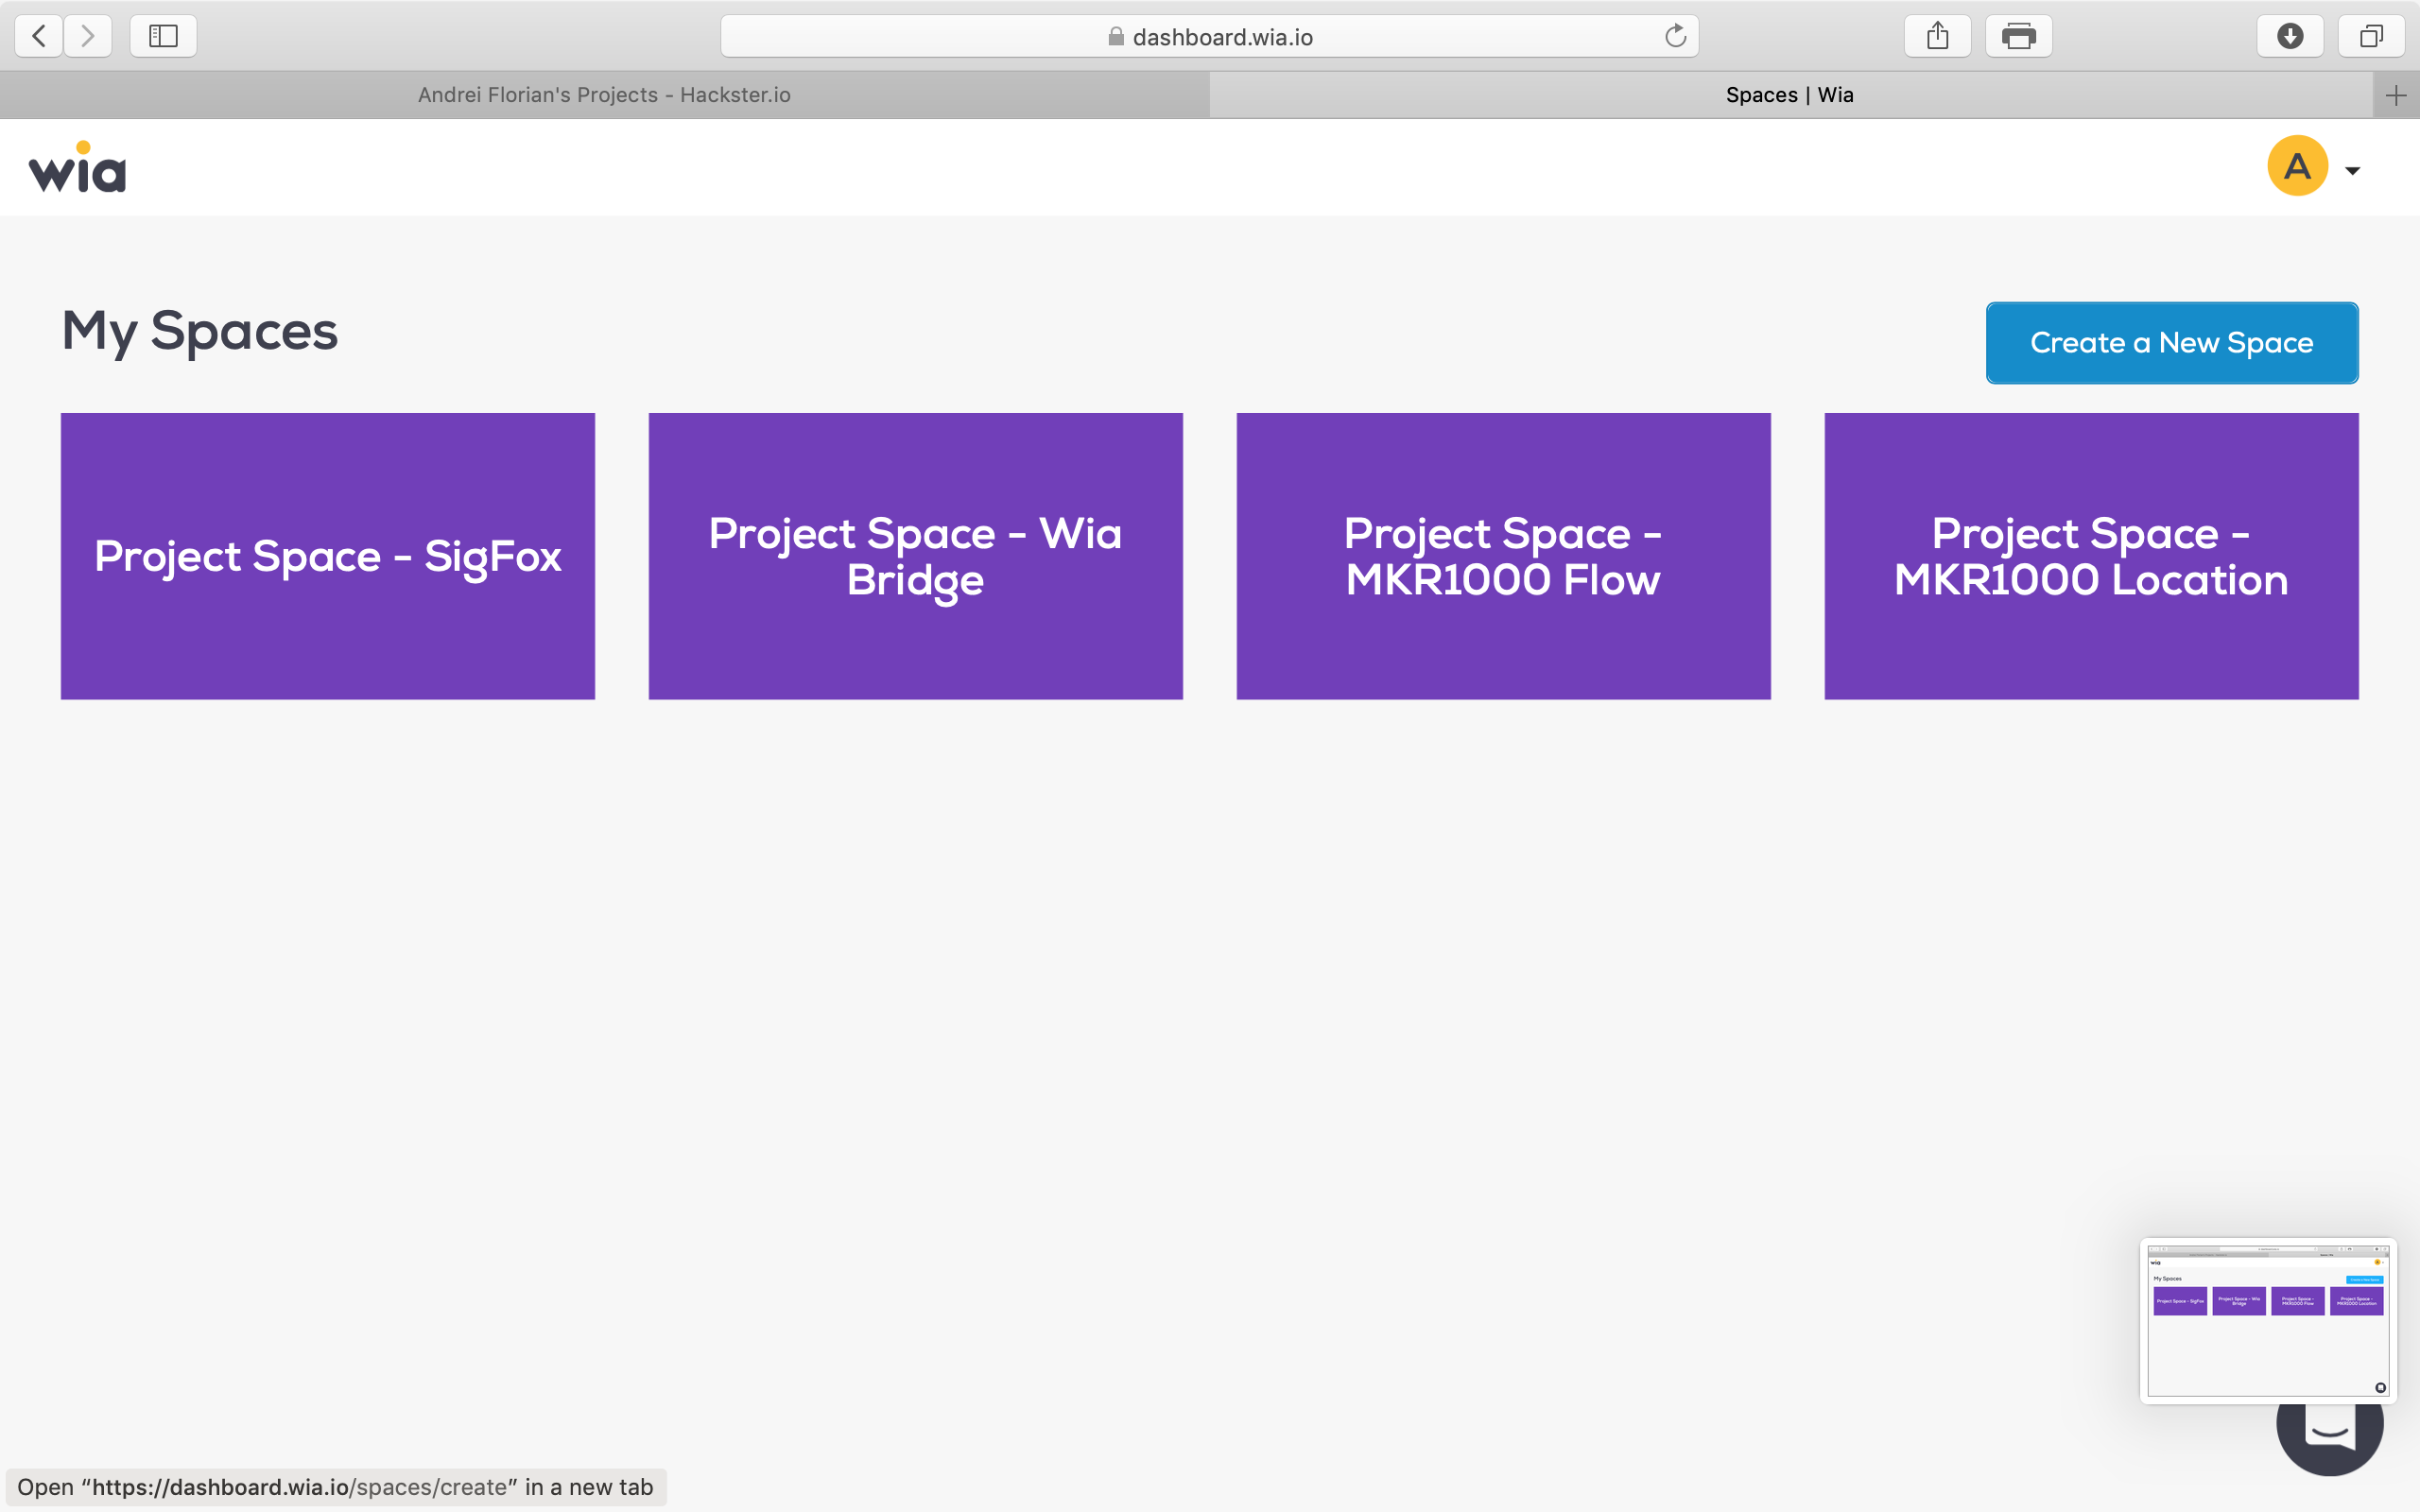Show Safari downloads
The height and width of the screenshot is (1512, 2420).
pyautogui.click(x=2290, y=37)
